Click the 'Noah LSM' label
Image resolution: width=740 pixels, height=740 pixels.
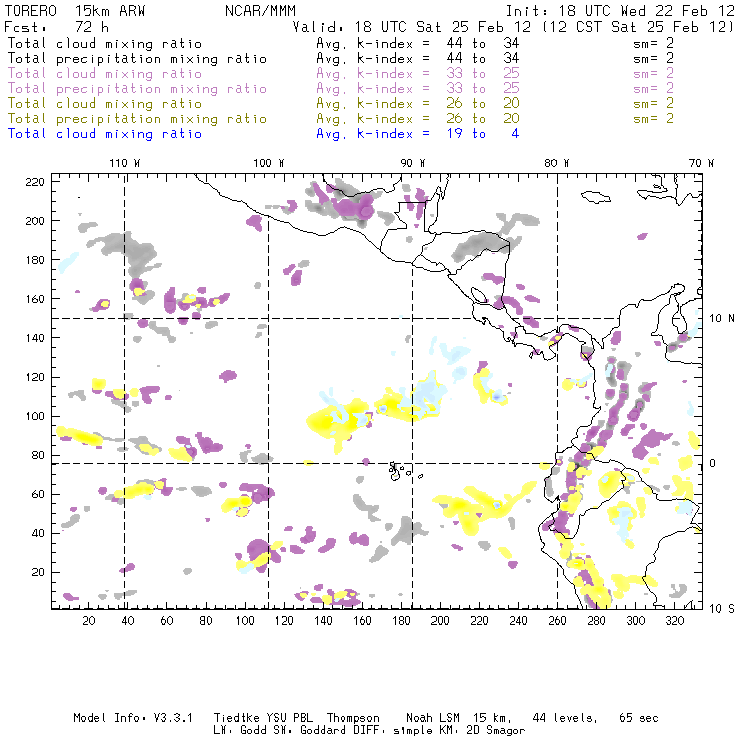(433, 718)
